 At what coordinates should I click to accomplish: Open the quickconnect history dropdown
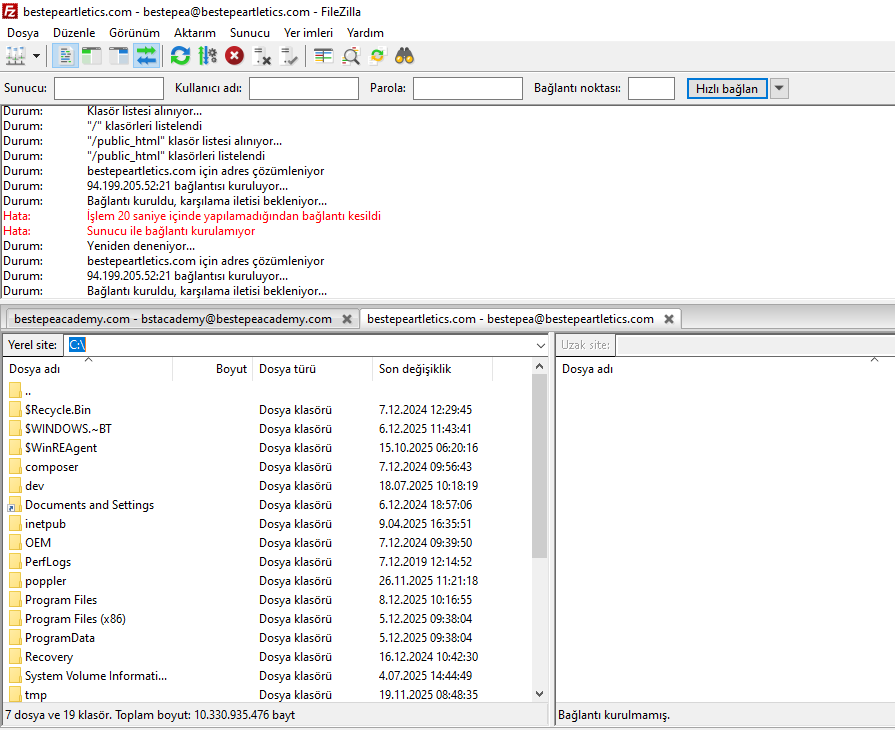(779, 88)
